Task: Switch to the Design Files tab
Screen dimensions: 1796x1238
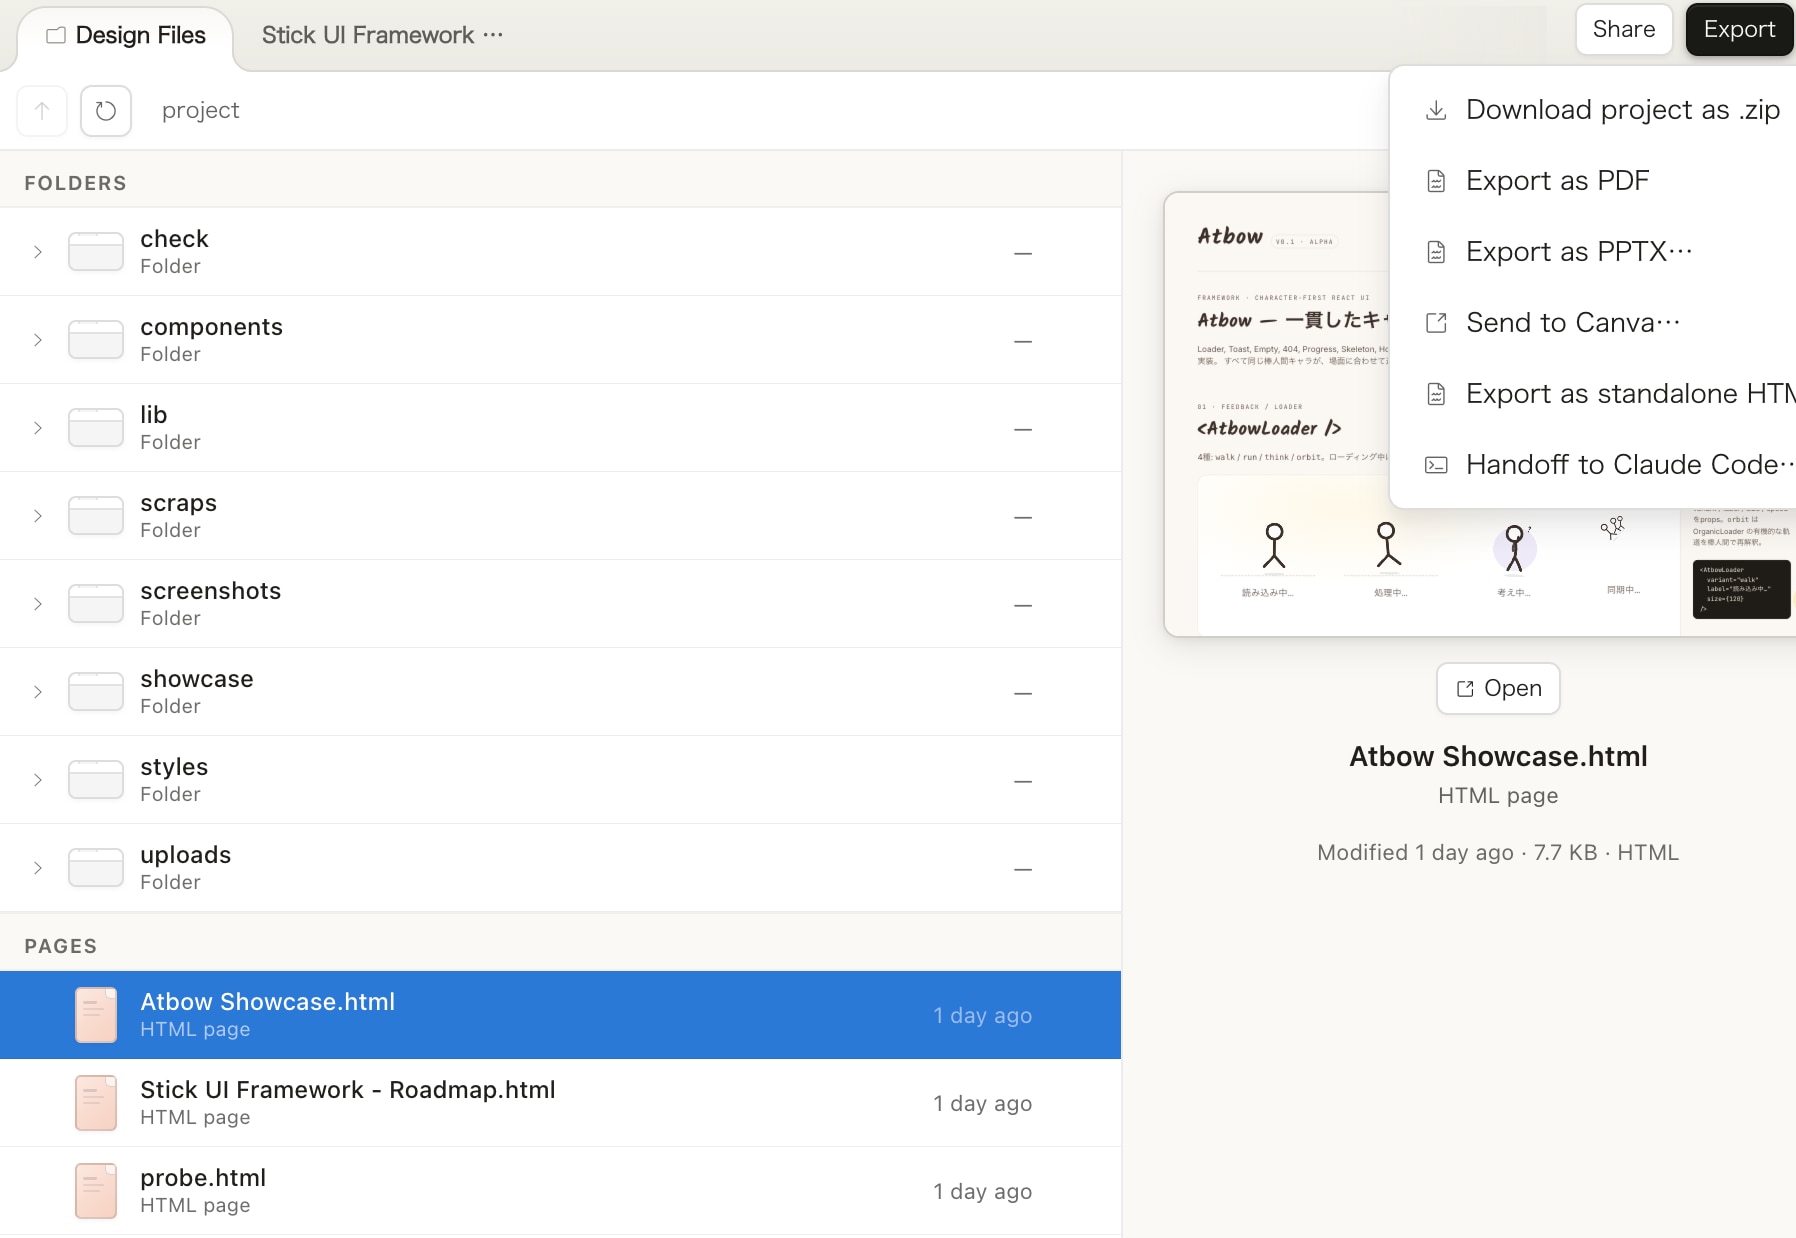Action: 126,36
